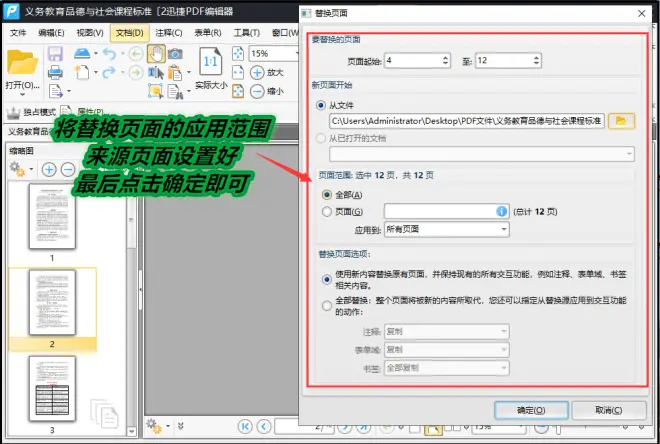Click the Print icon
Image resolution: width=660 pixels, height=444 pixels.
[56, 72]
